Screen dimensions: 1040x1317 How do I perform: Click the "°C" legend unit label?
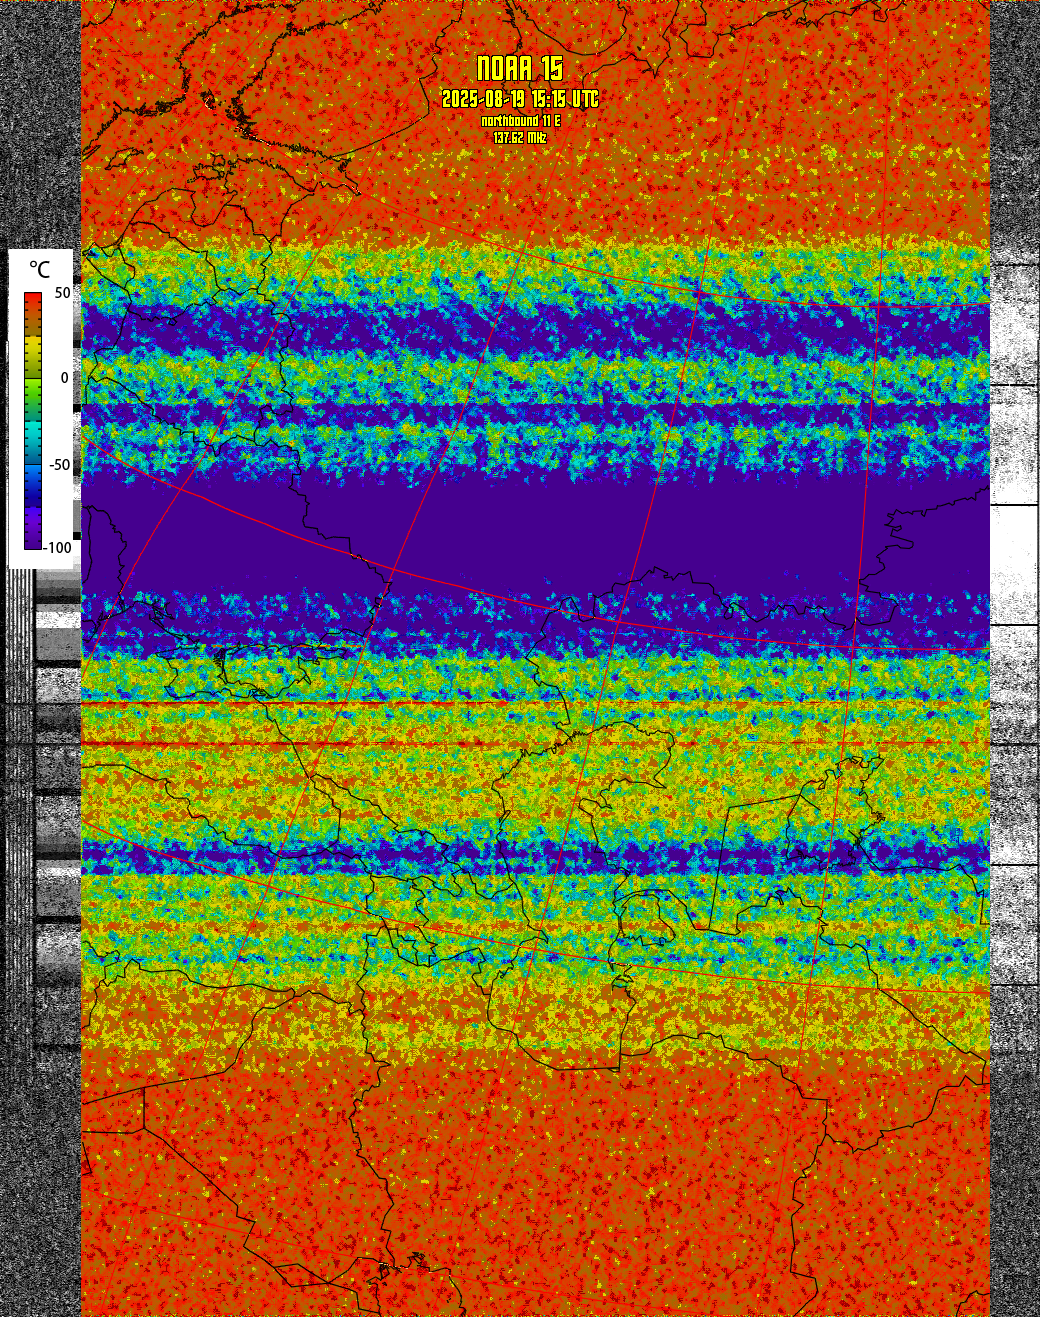pos(39,270)
